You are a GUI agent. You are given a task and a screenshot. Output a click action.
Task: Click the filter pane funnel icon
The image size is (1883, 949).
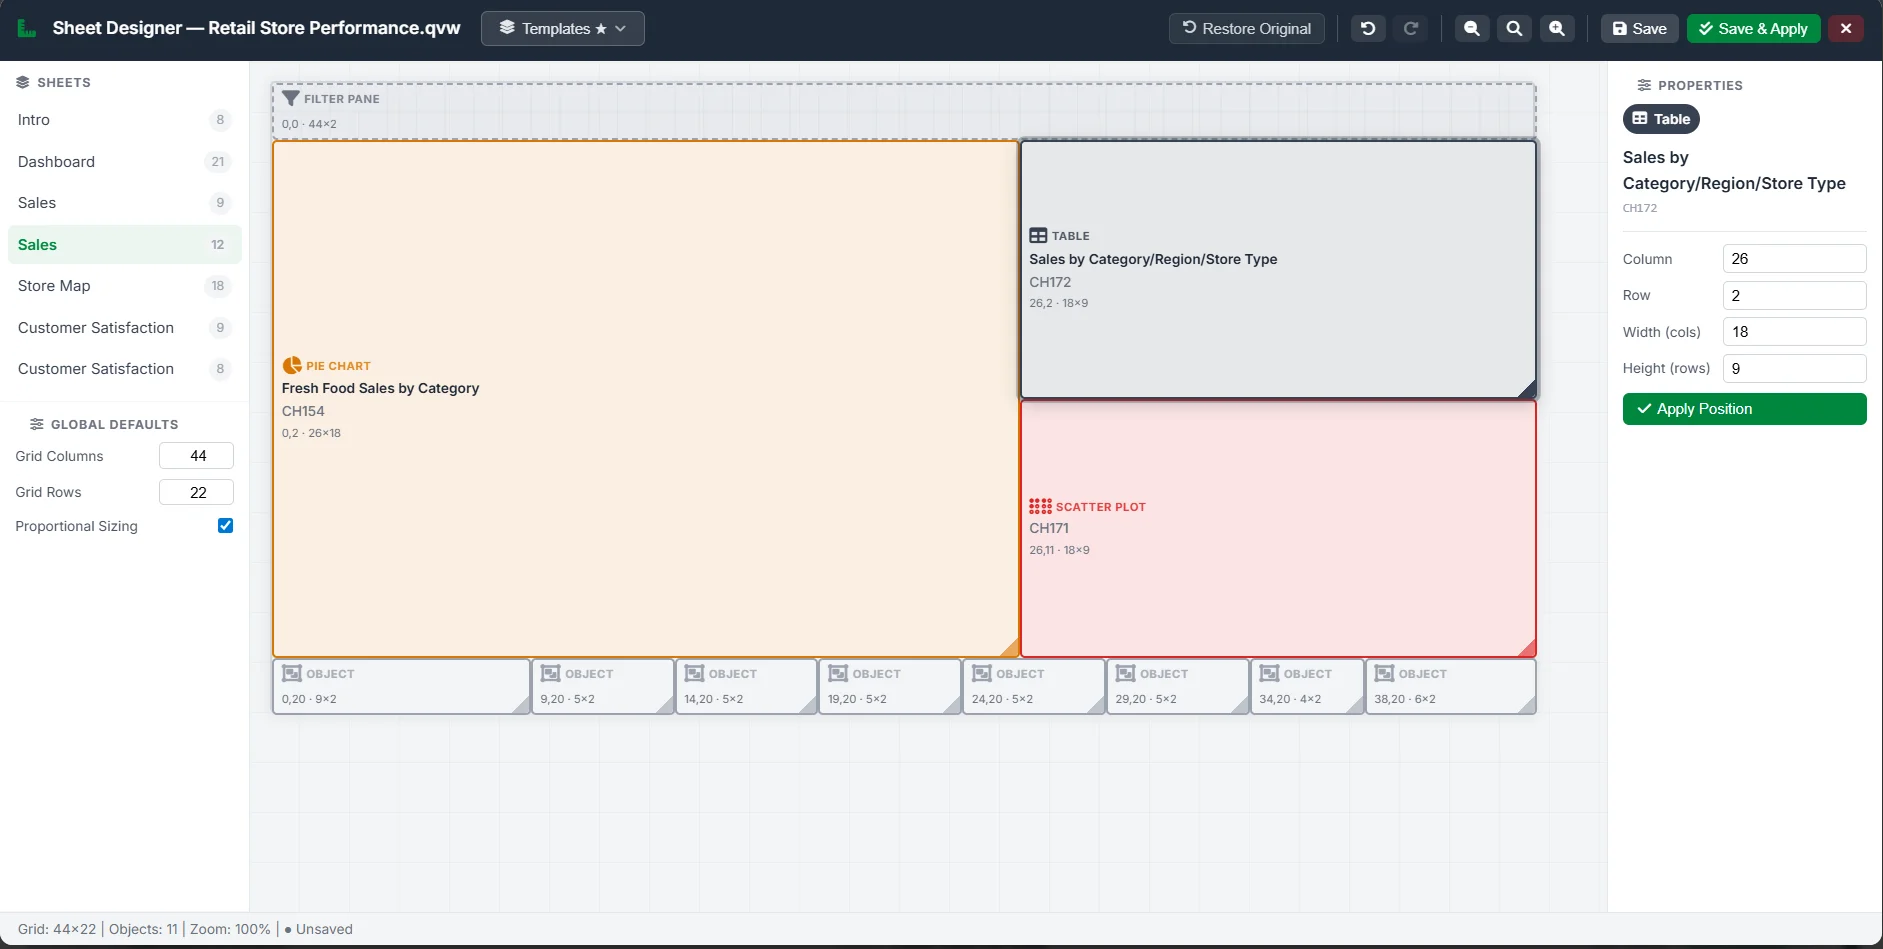click(x=291, y=98)
